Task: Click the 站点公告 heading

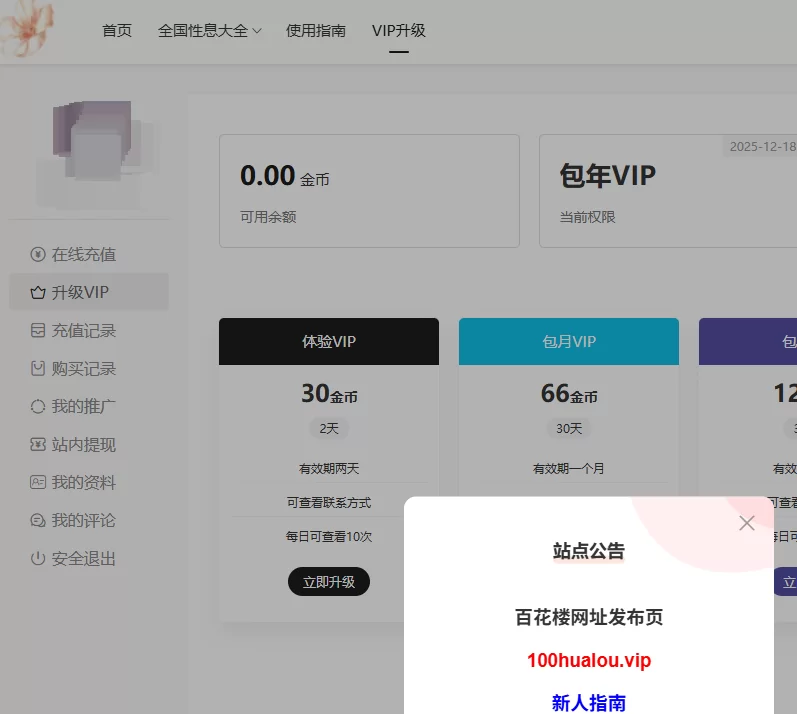Action: [589, 551]
